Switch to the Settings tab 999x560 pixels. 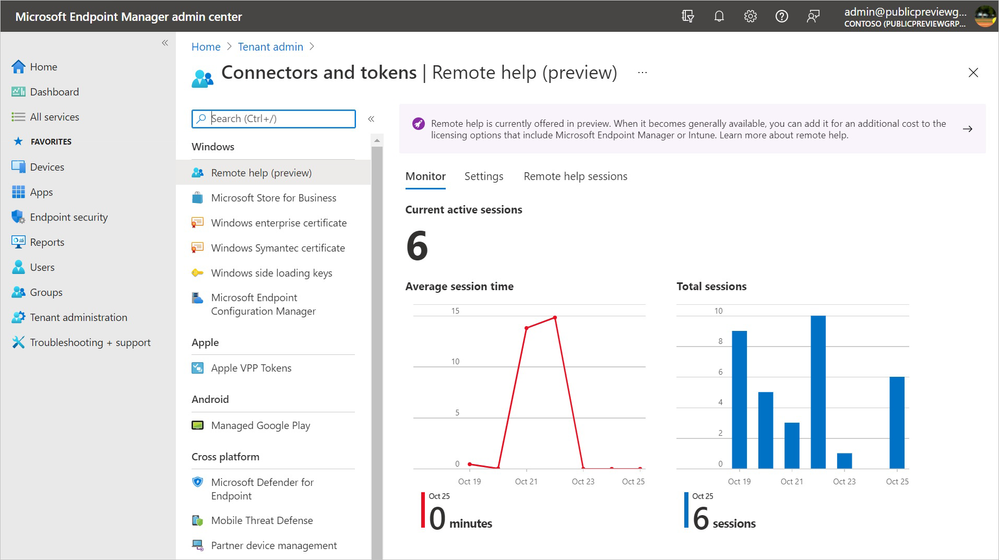pyautogui.click(x=484, y=176)
